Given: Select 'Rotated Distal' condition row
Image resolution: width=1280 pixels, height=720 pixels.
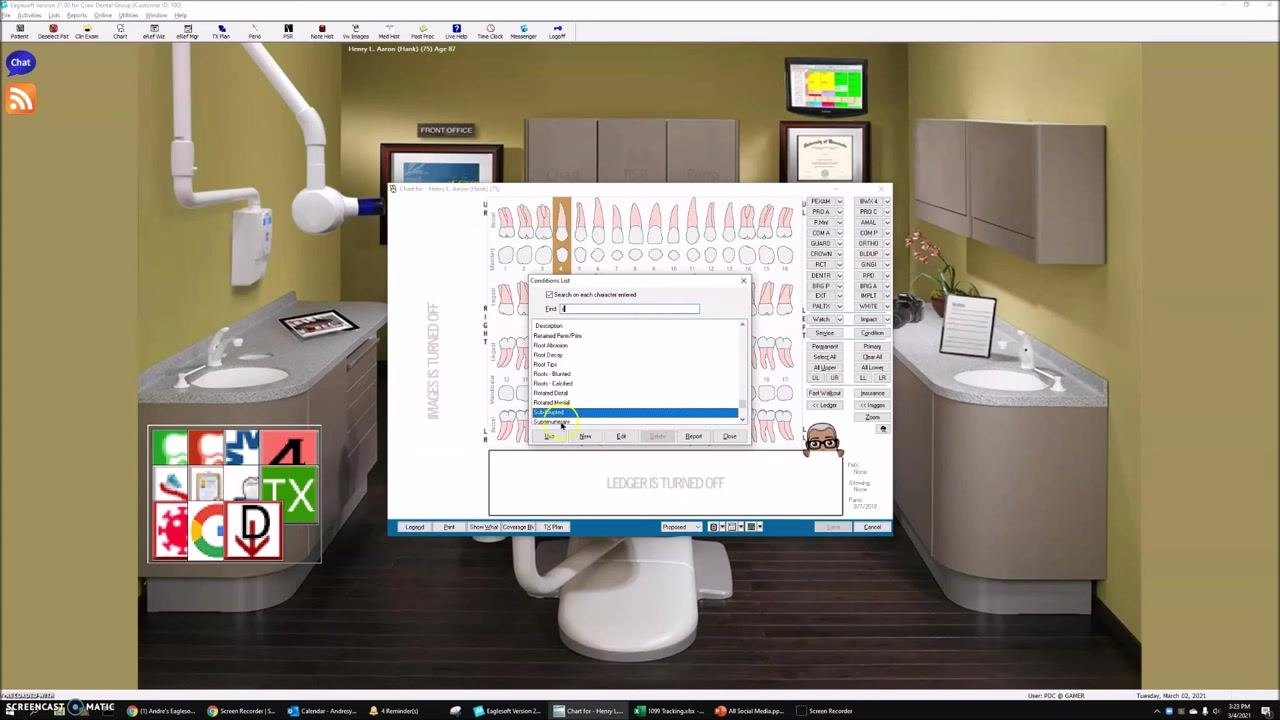Looking at the screenshot, I should click(635, 393).
